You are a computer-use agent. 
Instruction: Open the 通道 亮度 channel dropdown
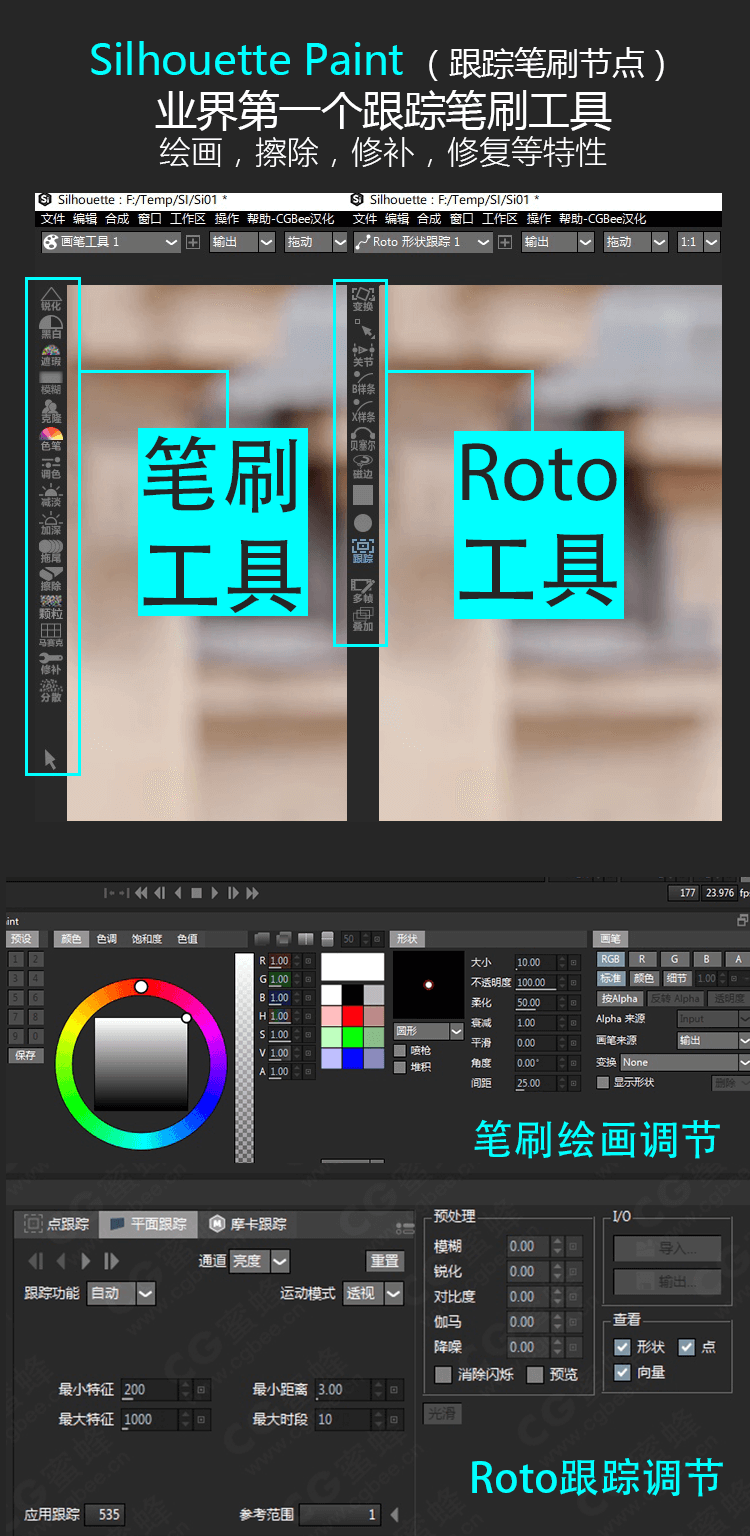coord(260,1261)
